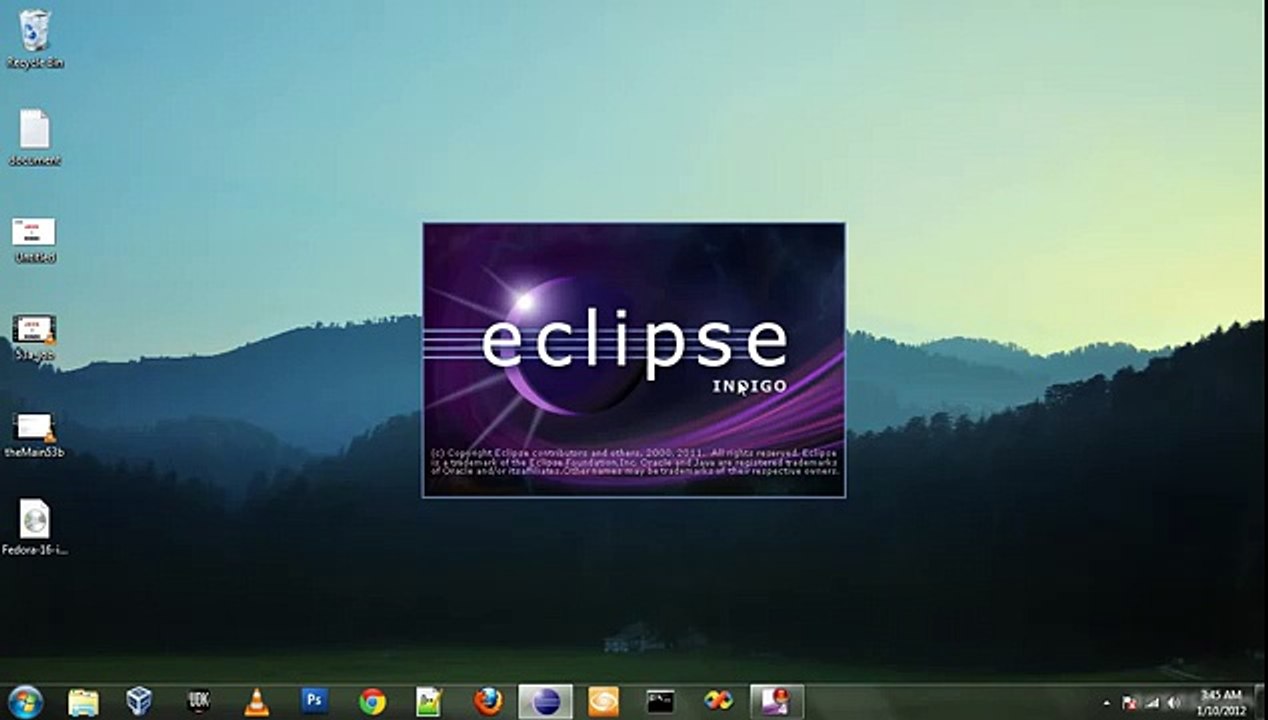Open the 'document' file on desktop
1268x720 pixels.
(34, 136)
